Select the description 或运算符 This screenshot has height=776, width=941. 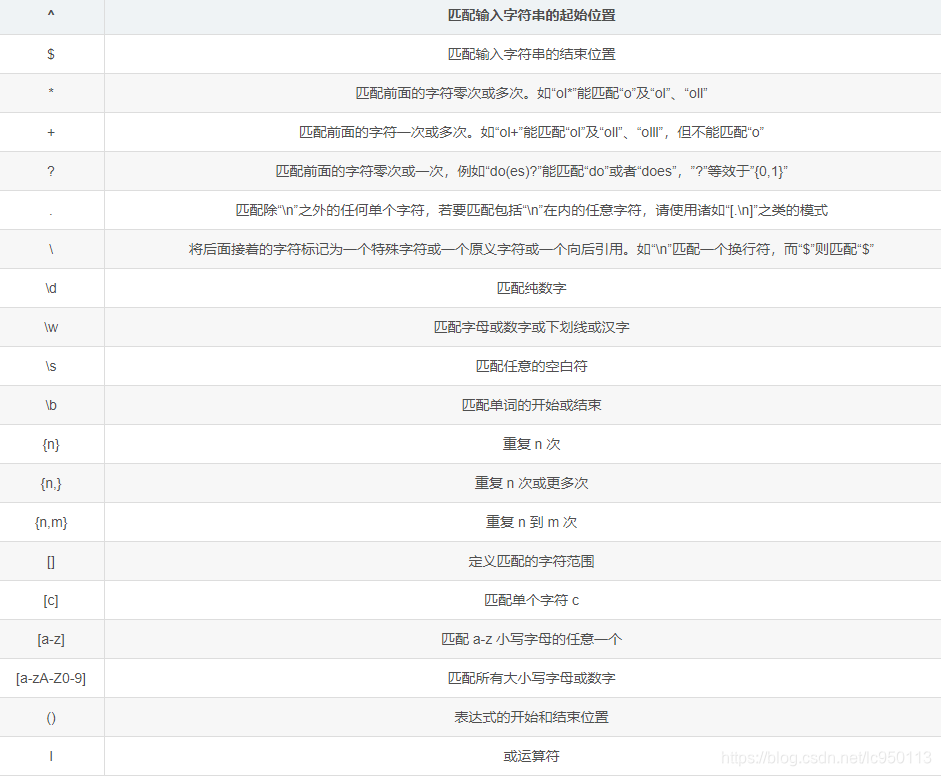pyautogui.click(x=532, y=757)
